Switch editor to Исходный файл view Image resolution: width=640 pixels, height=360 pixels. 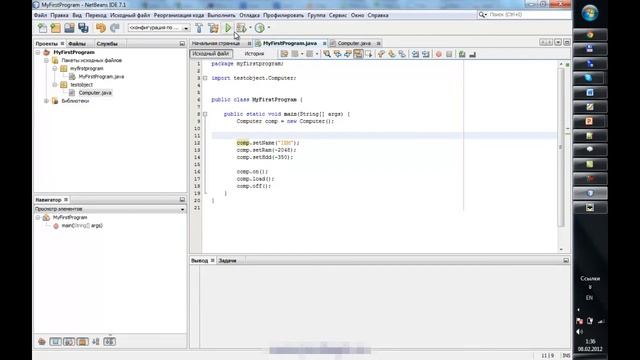(211, 54)
